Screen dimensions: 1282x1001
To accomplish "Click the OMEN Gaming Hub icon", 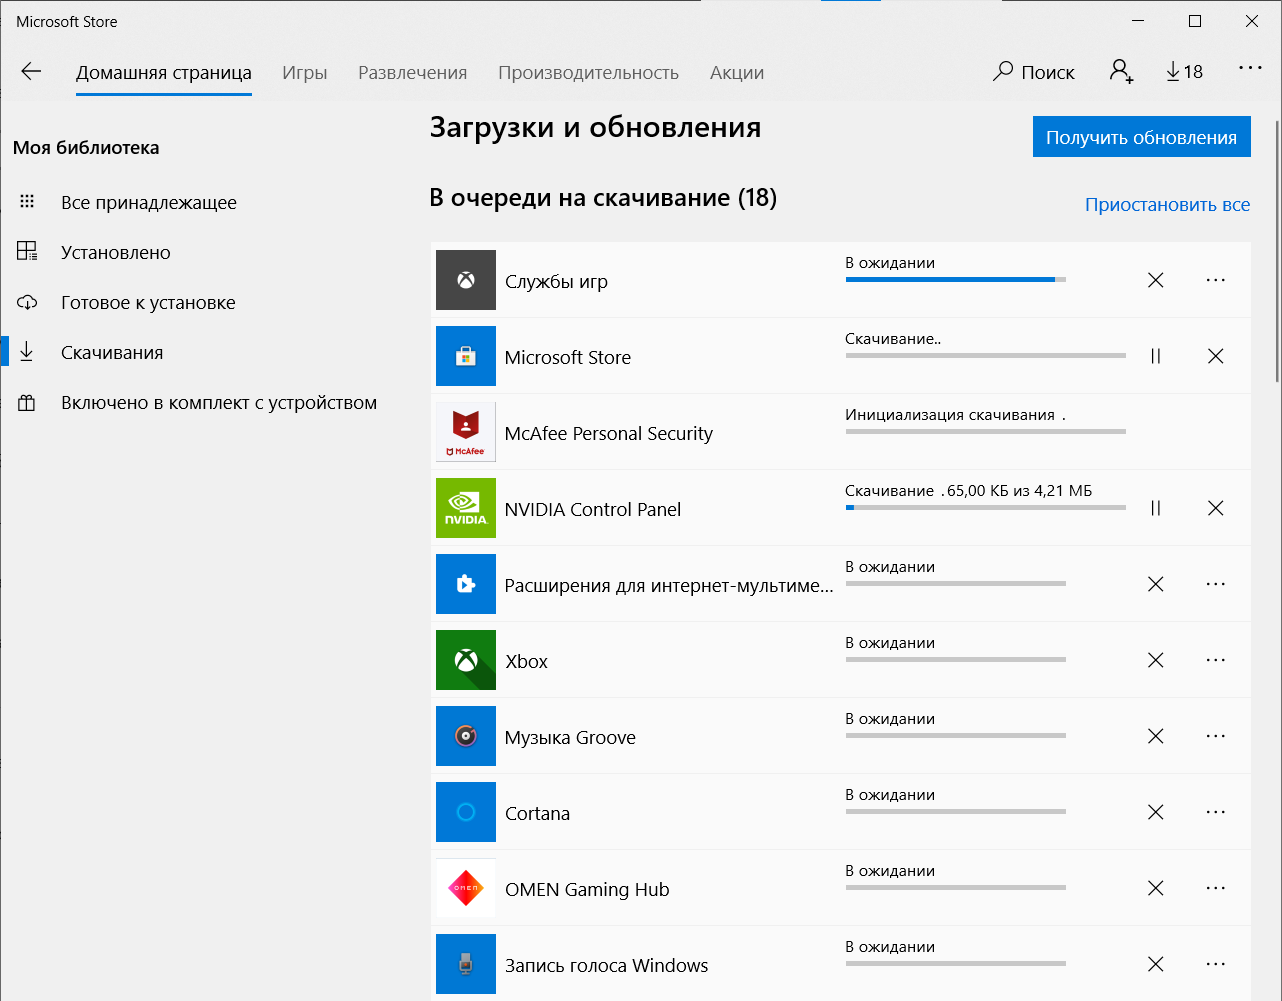I will click(466, 888).
